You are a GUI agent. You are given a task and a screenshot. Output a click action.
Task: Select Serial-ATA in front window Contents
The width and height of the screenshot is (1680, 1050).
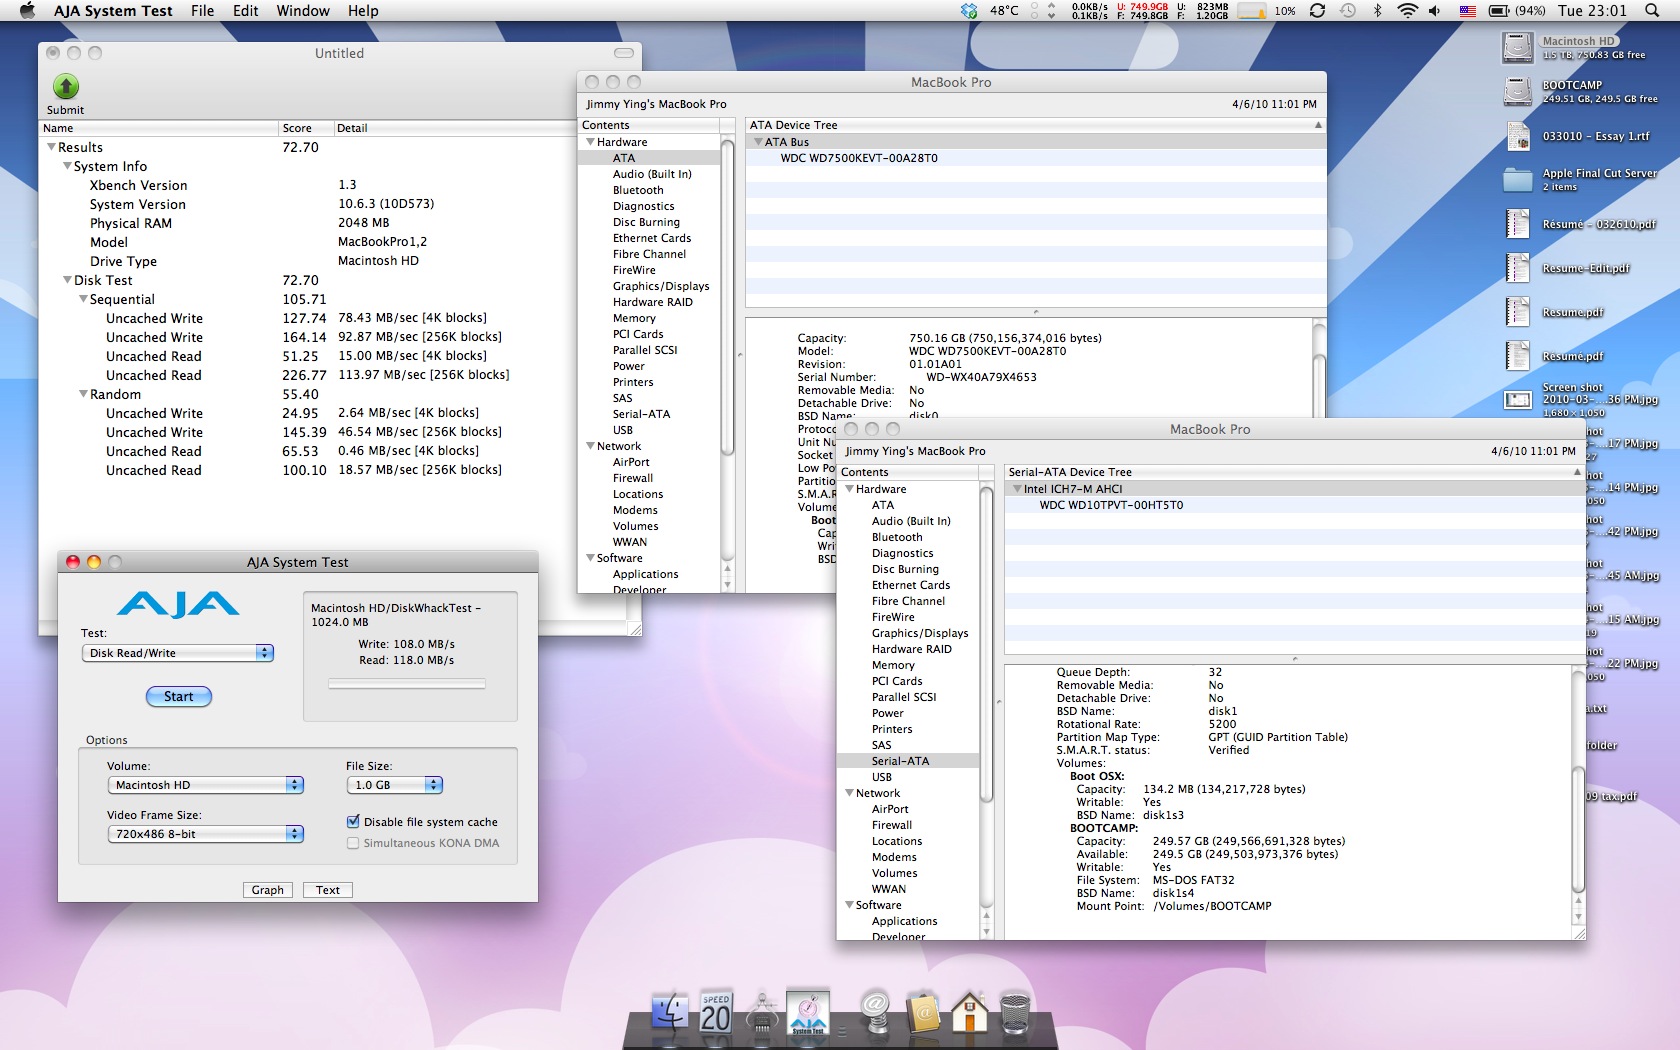coord(908,761)
